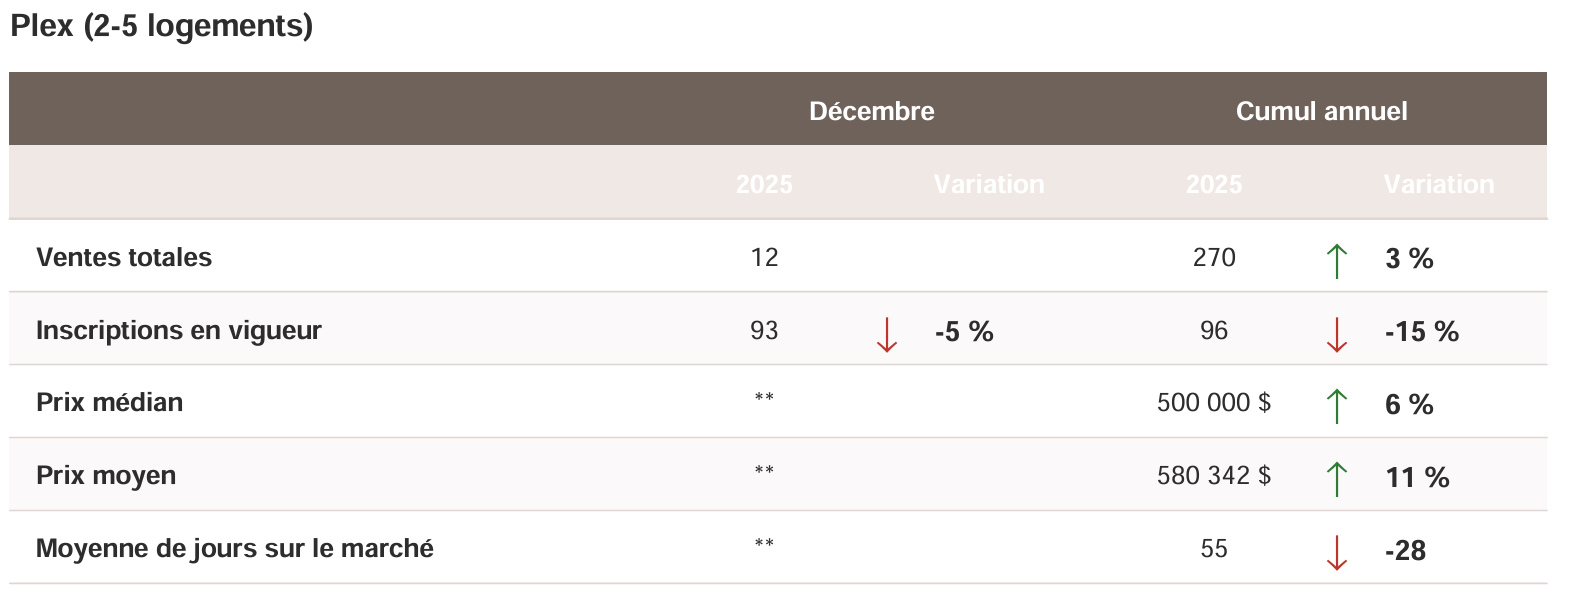Select the Variation subheader under Cumul annuel
1583x616 pixels.
coord(1438,184)
